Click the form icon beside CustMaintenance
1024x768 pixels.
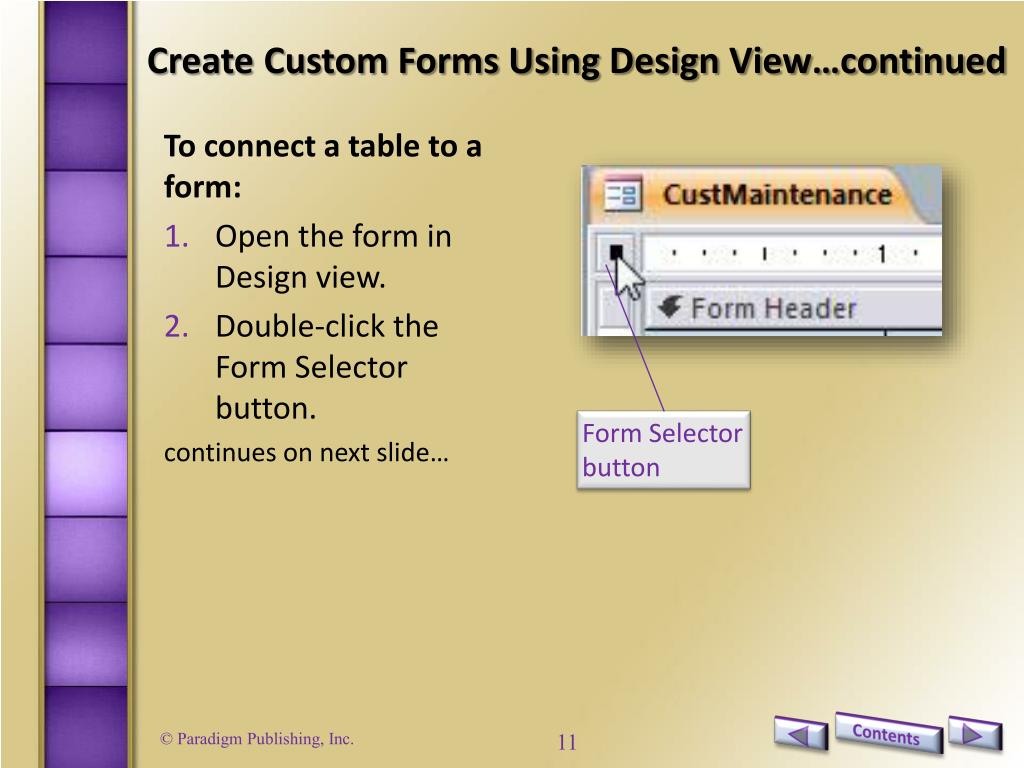(622, 195)
